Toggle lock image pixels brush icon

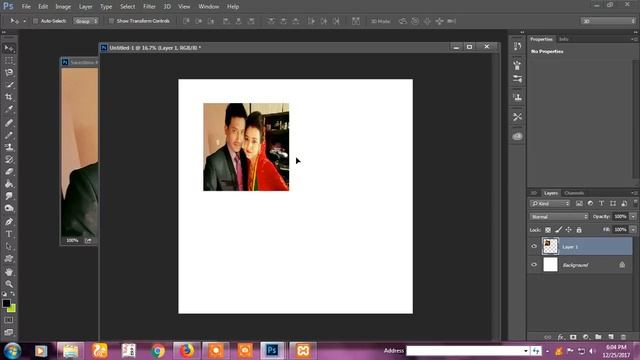(558, 230)
